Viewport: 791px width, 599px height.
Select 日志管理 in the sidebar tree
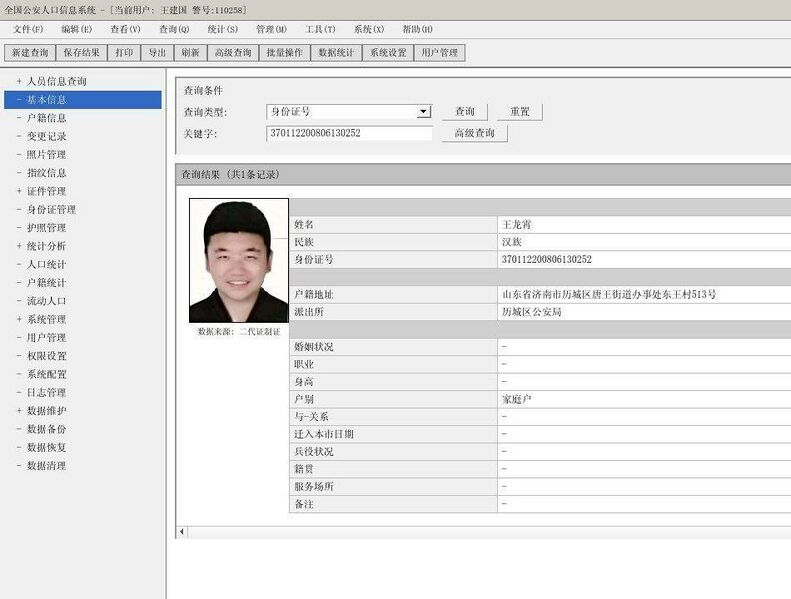(x=46, y=393)
